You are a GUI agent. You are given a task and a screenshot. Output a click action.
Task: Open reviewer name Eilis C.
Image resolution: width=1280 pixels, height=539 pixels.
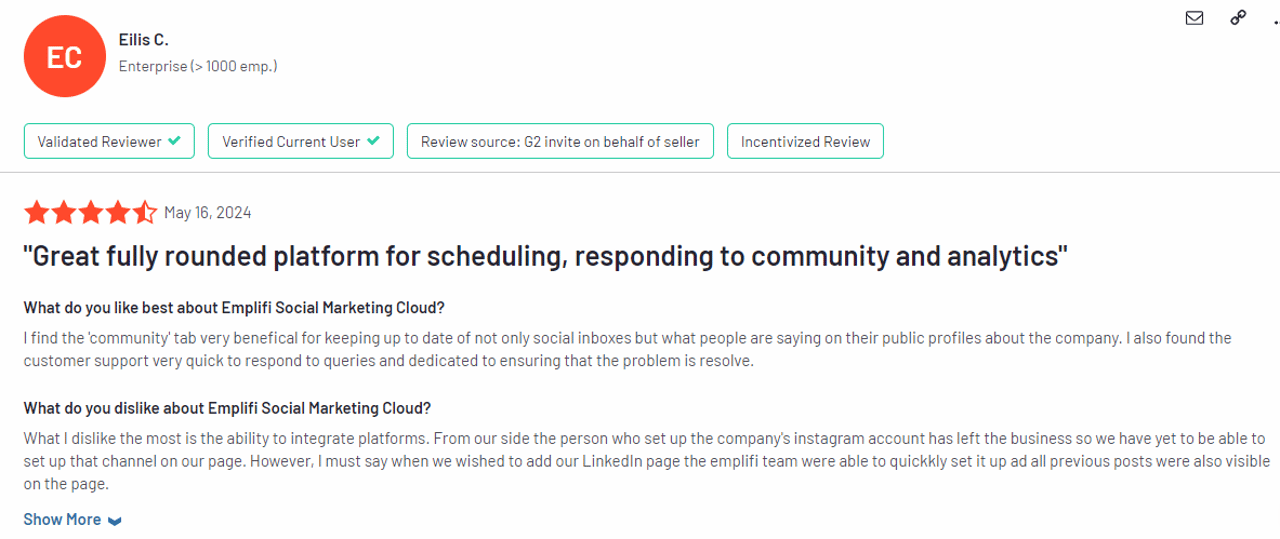pyautogui.click(x=143, y=40)
